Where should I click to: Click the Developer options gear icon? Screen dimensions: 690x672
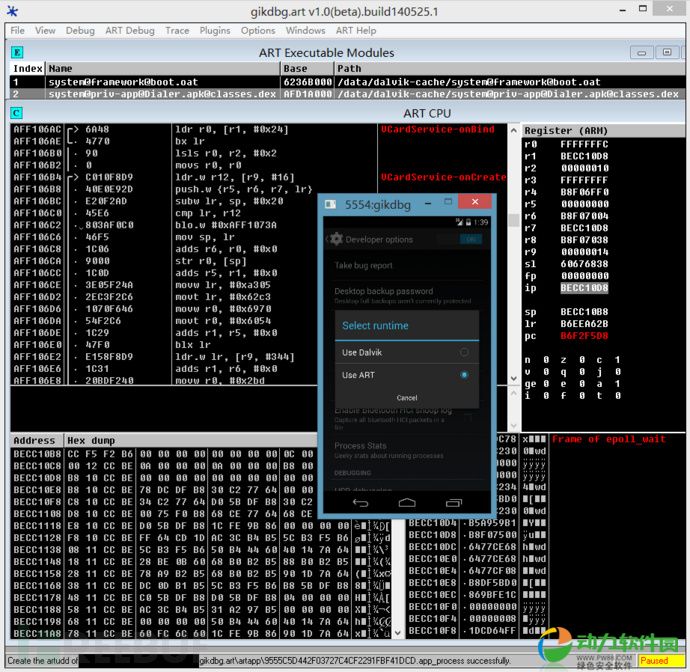pyautogui.click(x=336, y=239)
